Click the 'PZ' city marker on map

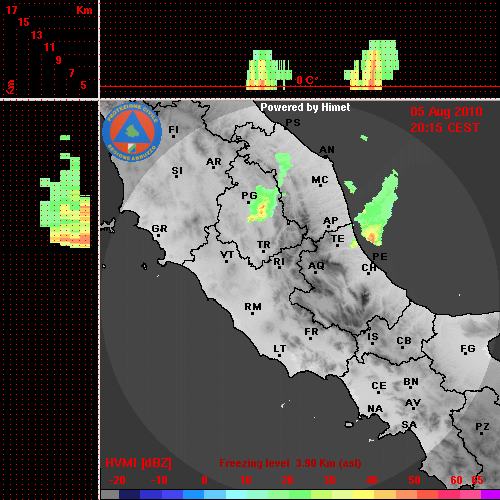[x=482, y=428]
